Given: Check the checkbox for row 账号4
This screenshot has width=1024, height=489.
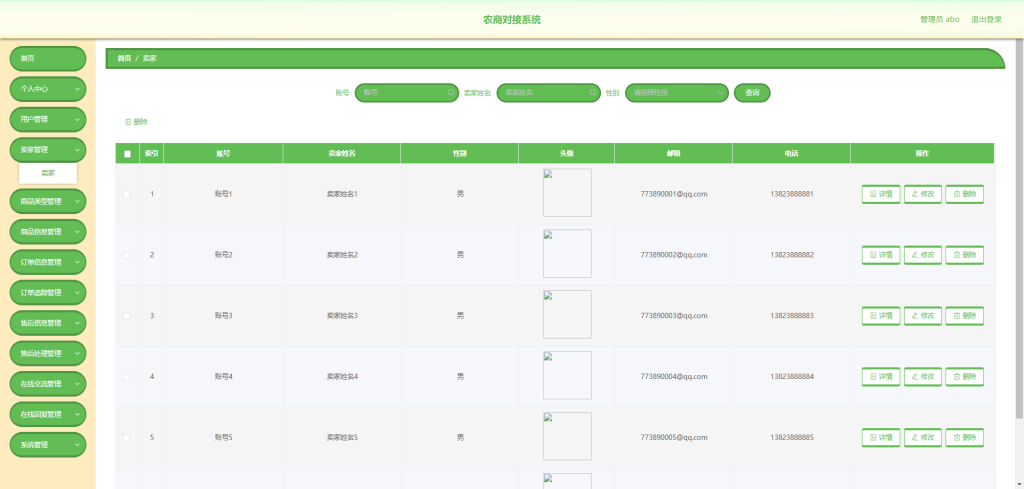Looking at the screenshot, I should tap(127, 377).
